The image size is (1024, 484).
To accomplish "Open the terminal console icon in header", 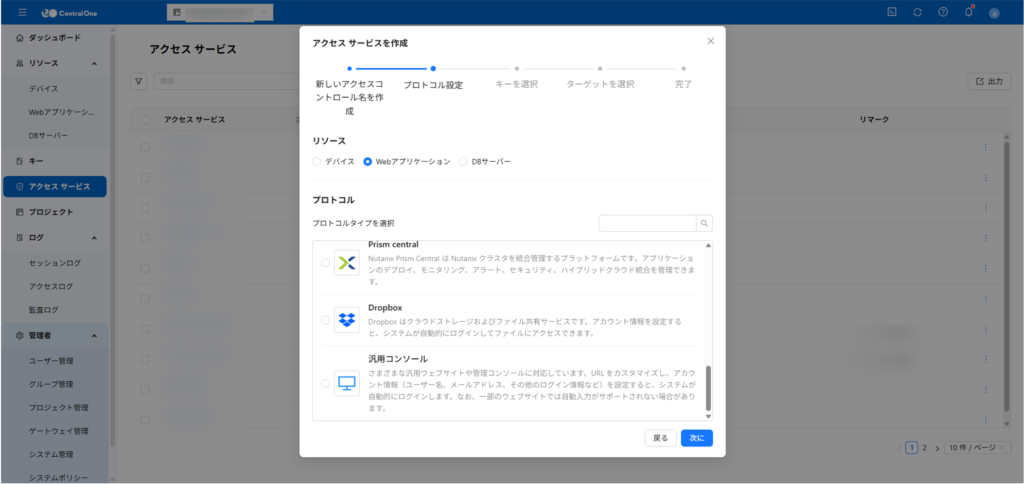I will 892,12.
